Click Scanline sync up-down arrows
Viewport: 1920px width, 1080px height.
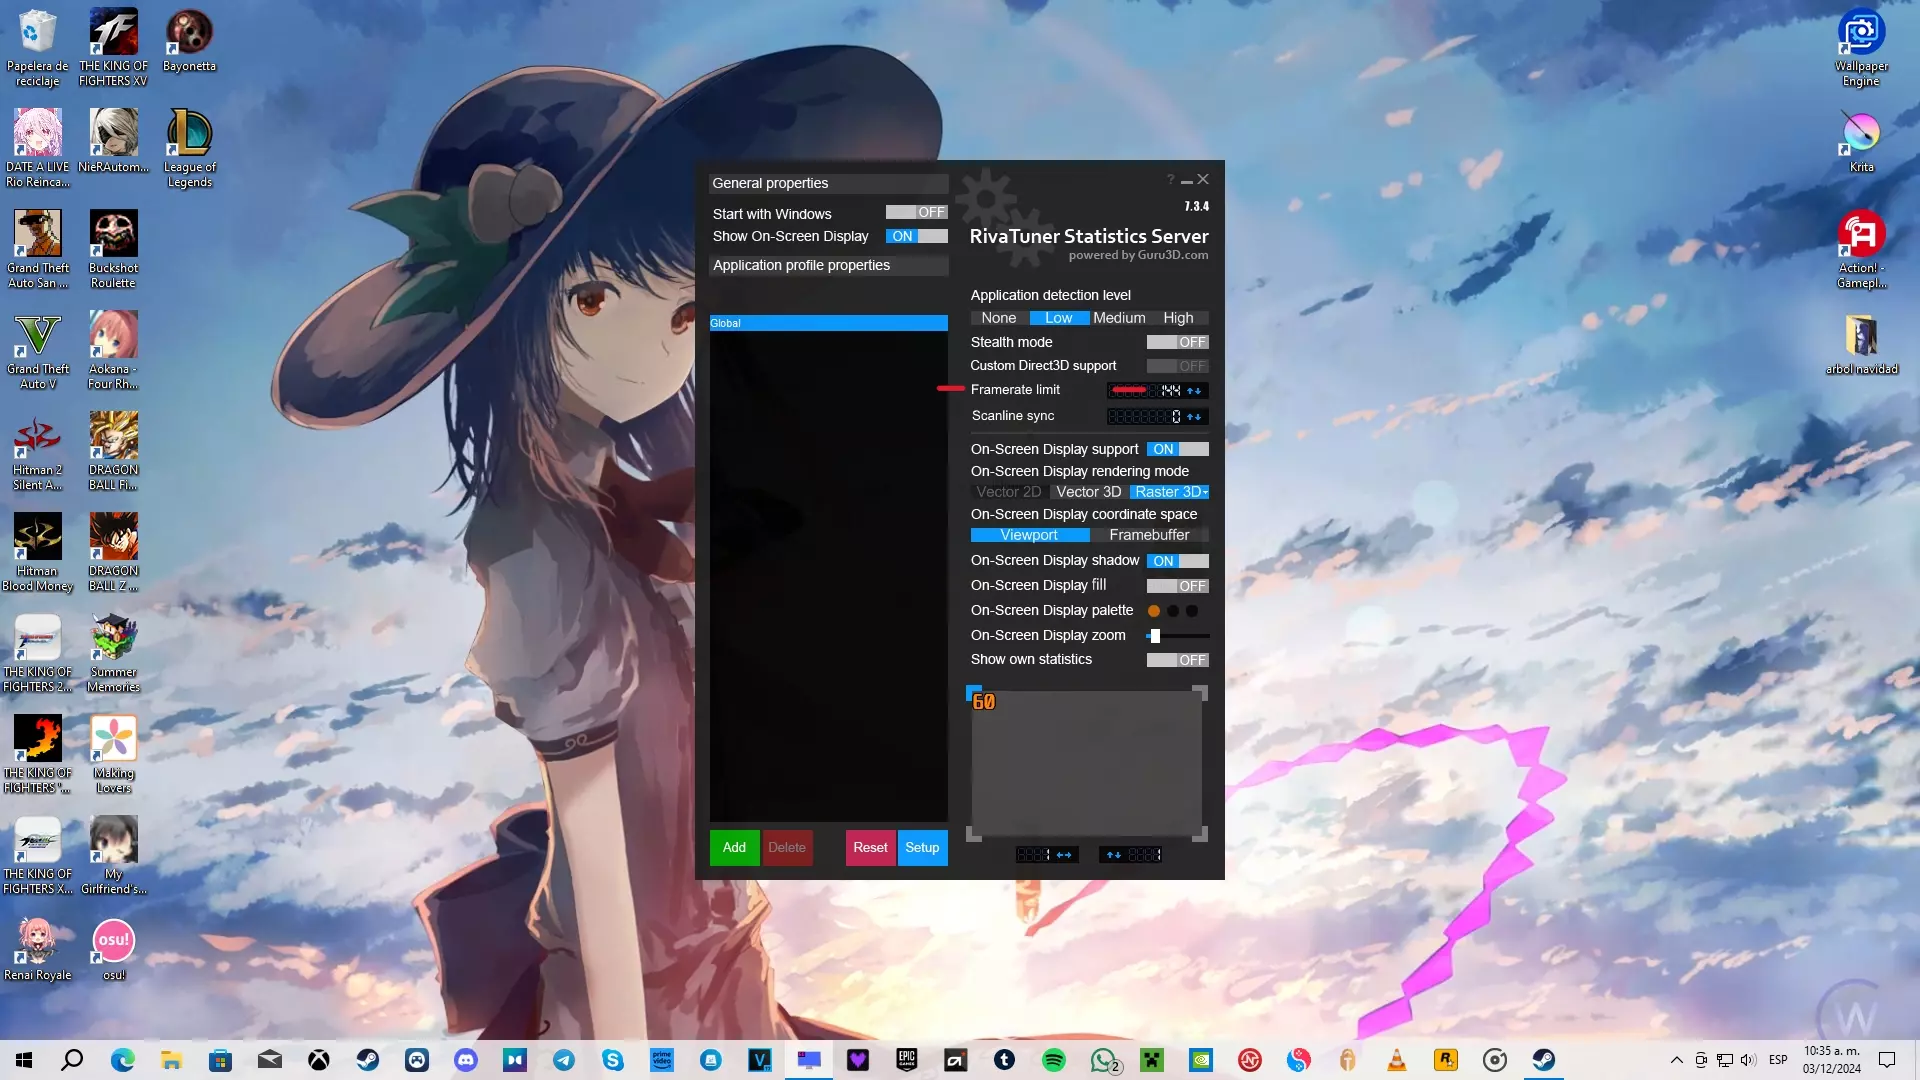point(1194,417)
